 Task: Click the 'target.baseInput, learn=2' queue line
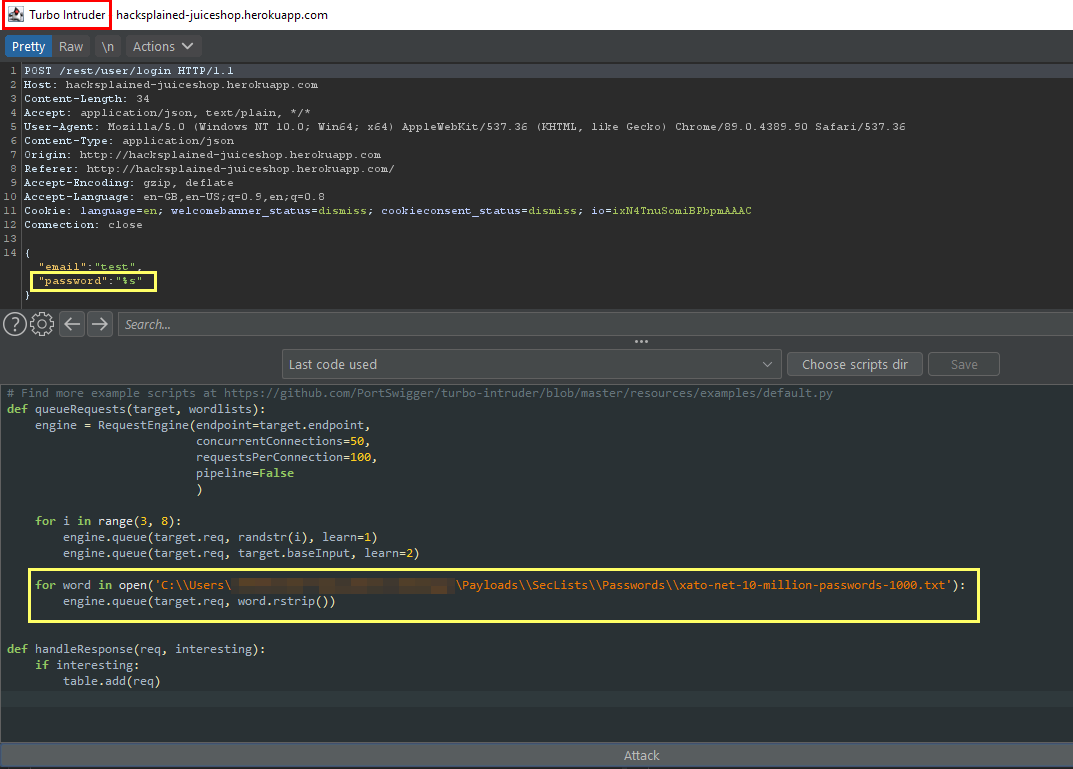pyautogui.click(x=241, y=553)
